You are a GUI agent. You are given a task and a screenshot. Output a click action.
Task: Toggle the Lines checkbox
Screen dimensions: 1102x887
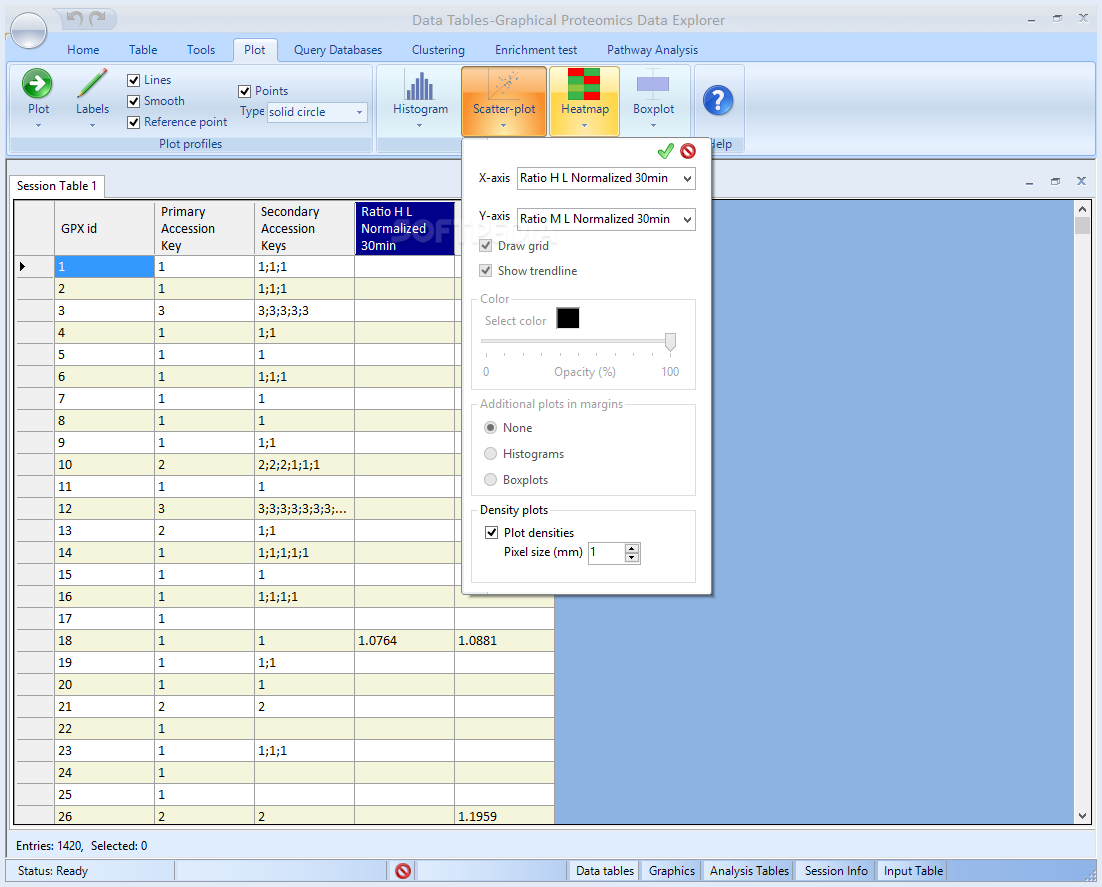(134, 80)
